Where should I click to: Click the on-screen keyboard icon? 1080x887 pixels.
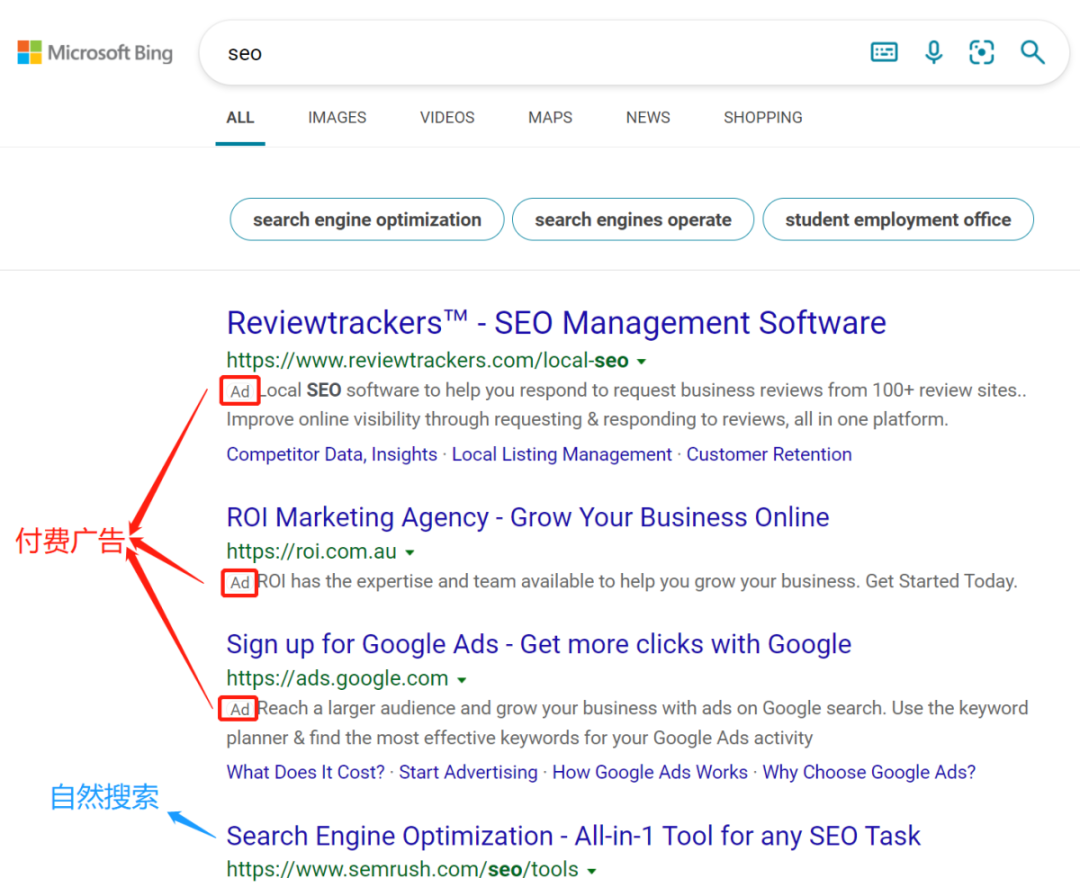[x=884, y=51]
